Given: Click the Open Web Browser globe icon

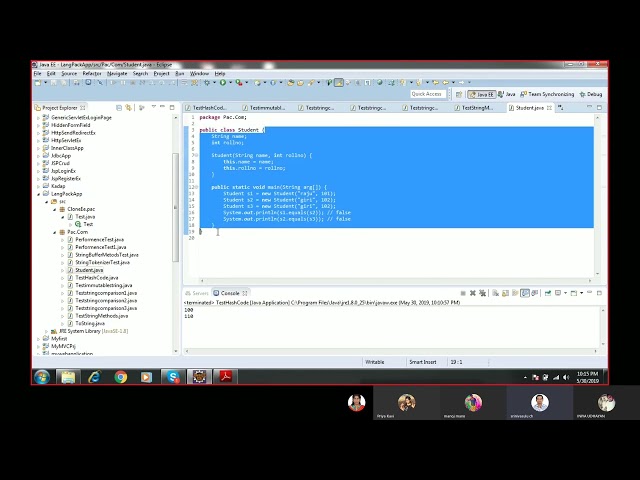Looking at the screenshot, I should [379, 82].
